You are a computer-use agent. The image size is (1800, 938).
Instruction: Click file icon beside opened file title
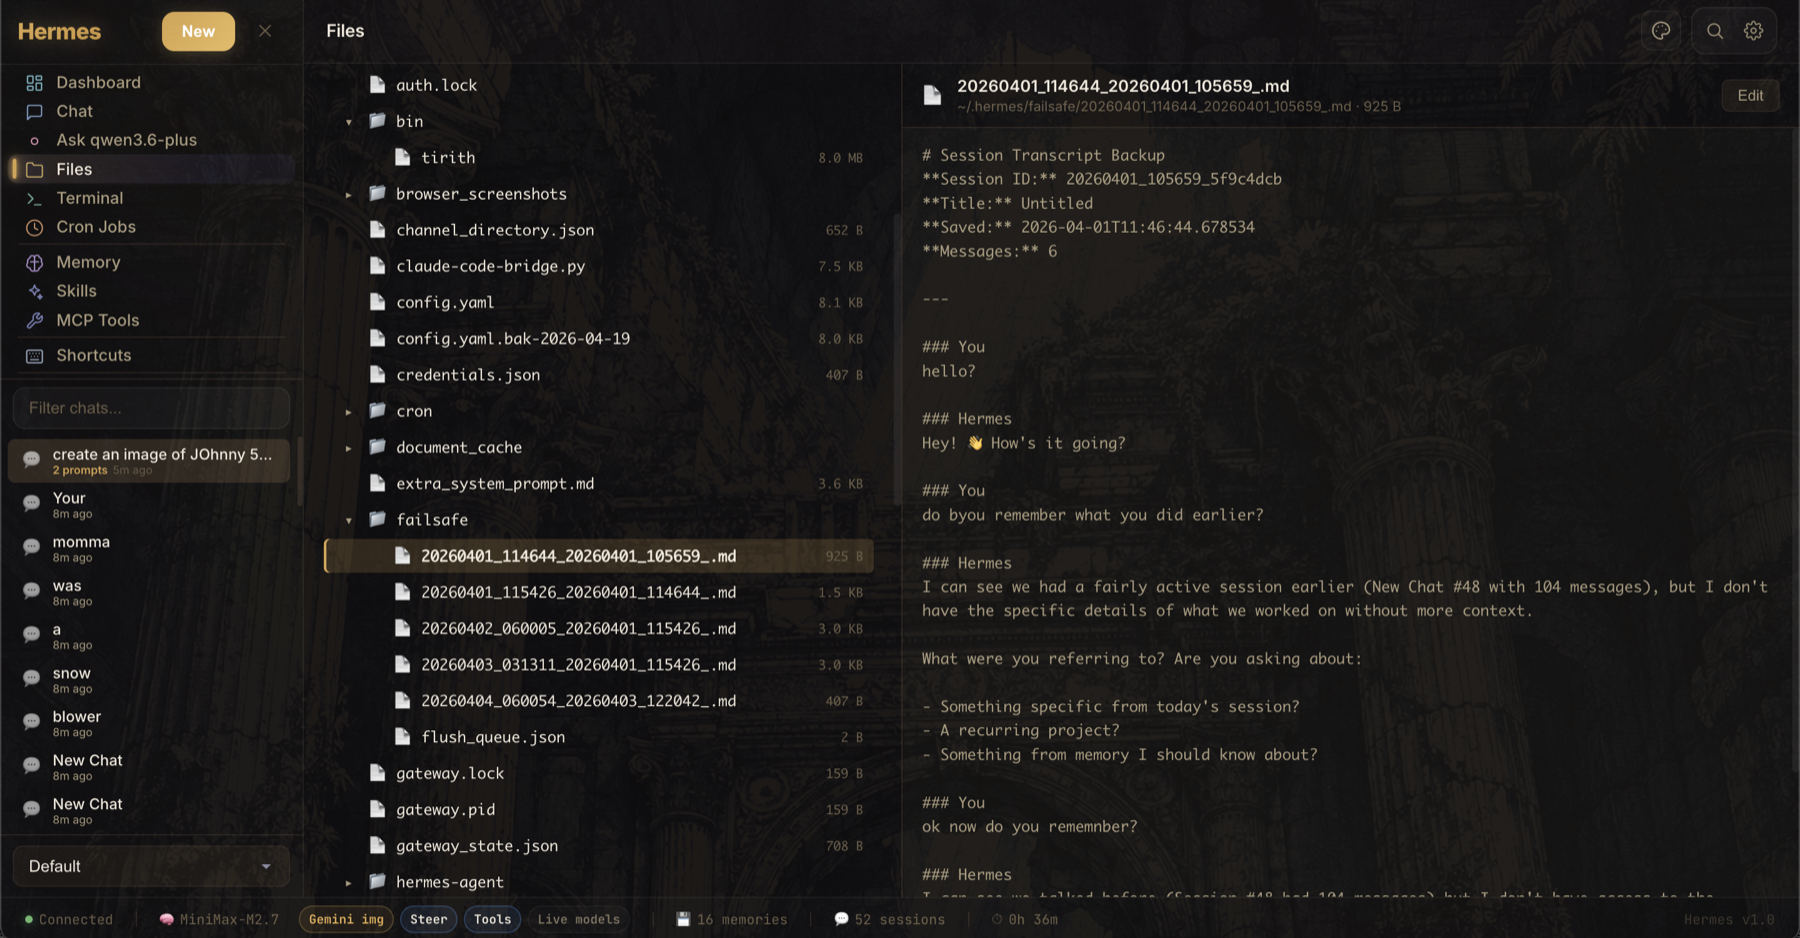[x=932, y=95]
